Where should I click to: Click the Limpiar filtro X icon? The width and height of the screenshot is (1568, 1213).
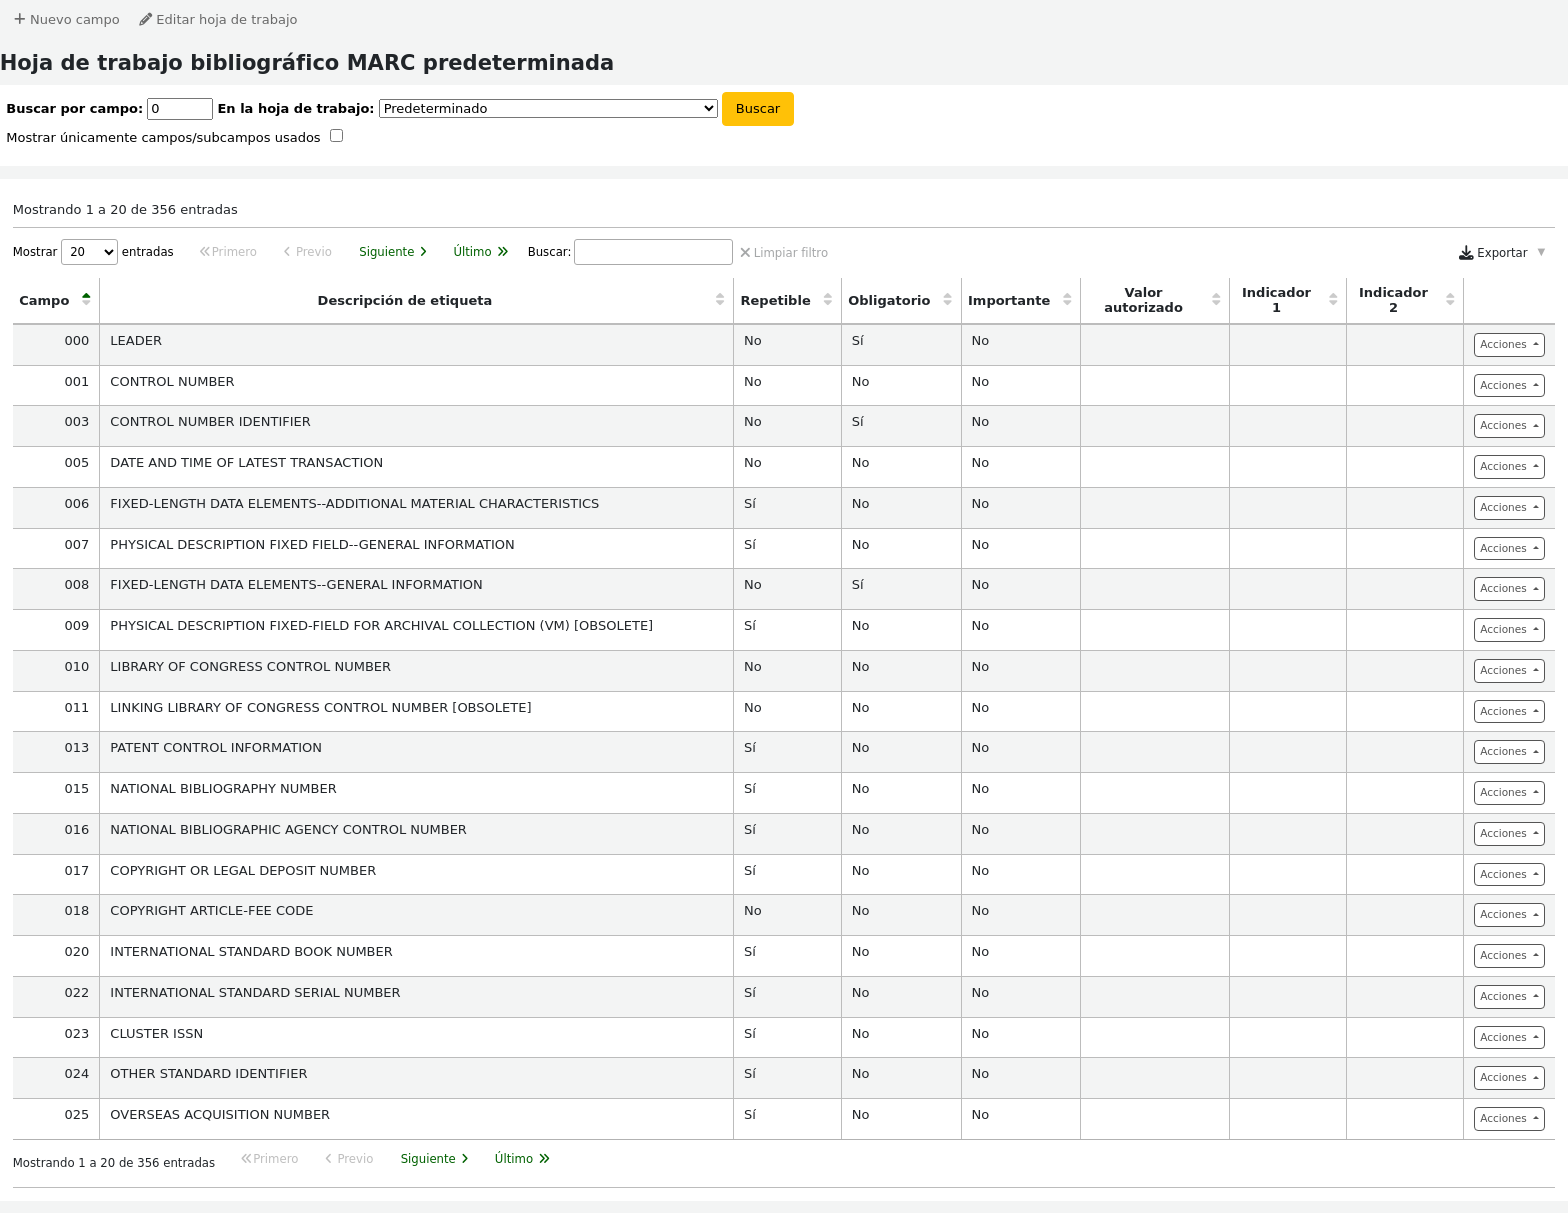tap(745, 253)
